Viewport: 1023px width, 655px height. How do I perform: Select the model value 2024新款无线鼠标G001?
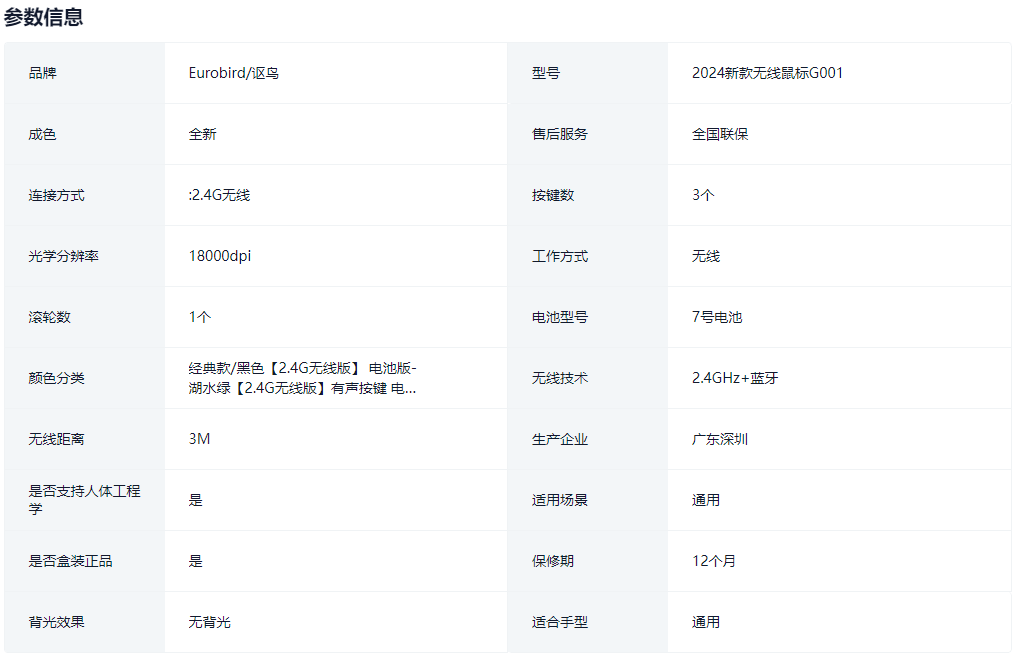[x=767, y=73]
